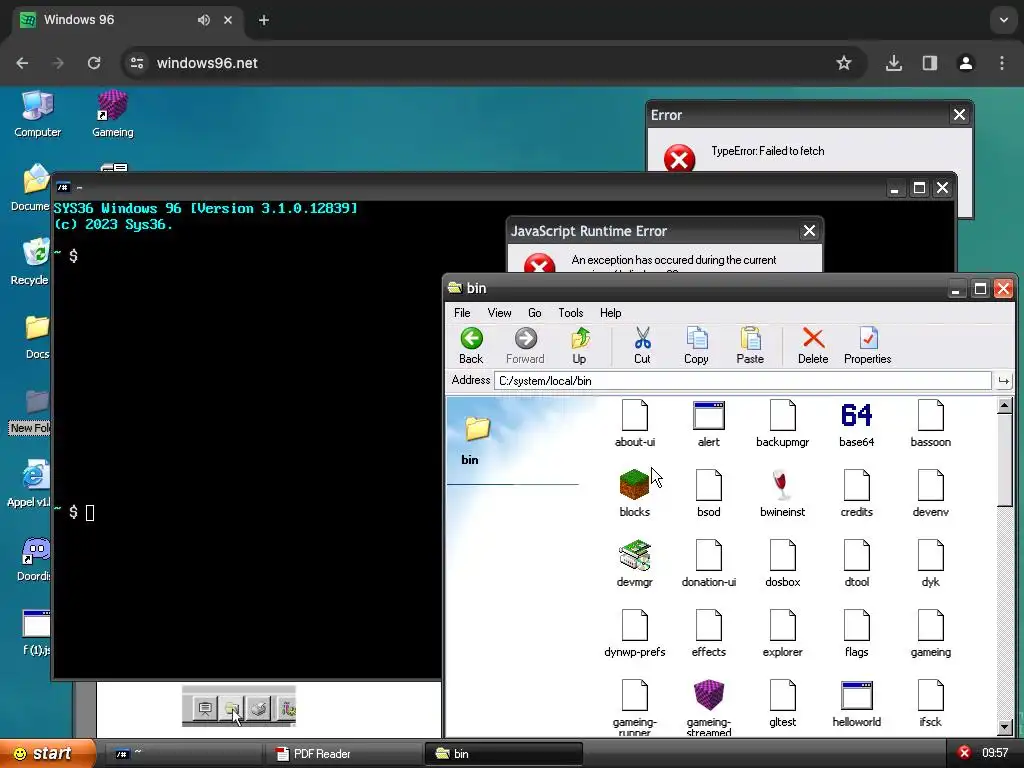Screen dimensions: 1024x768
Task: Open the Gameing desktop shortcut
Action: pyautogui.click(x=112, y=114)
